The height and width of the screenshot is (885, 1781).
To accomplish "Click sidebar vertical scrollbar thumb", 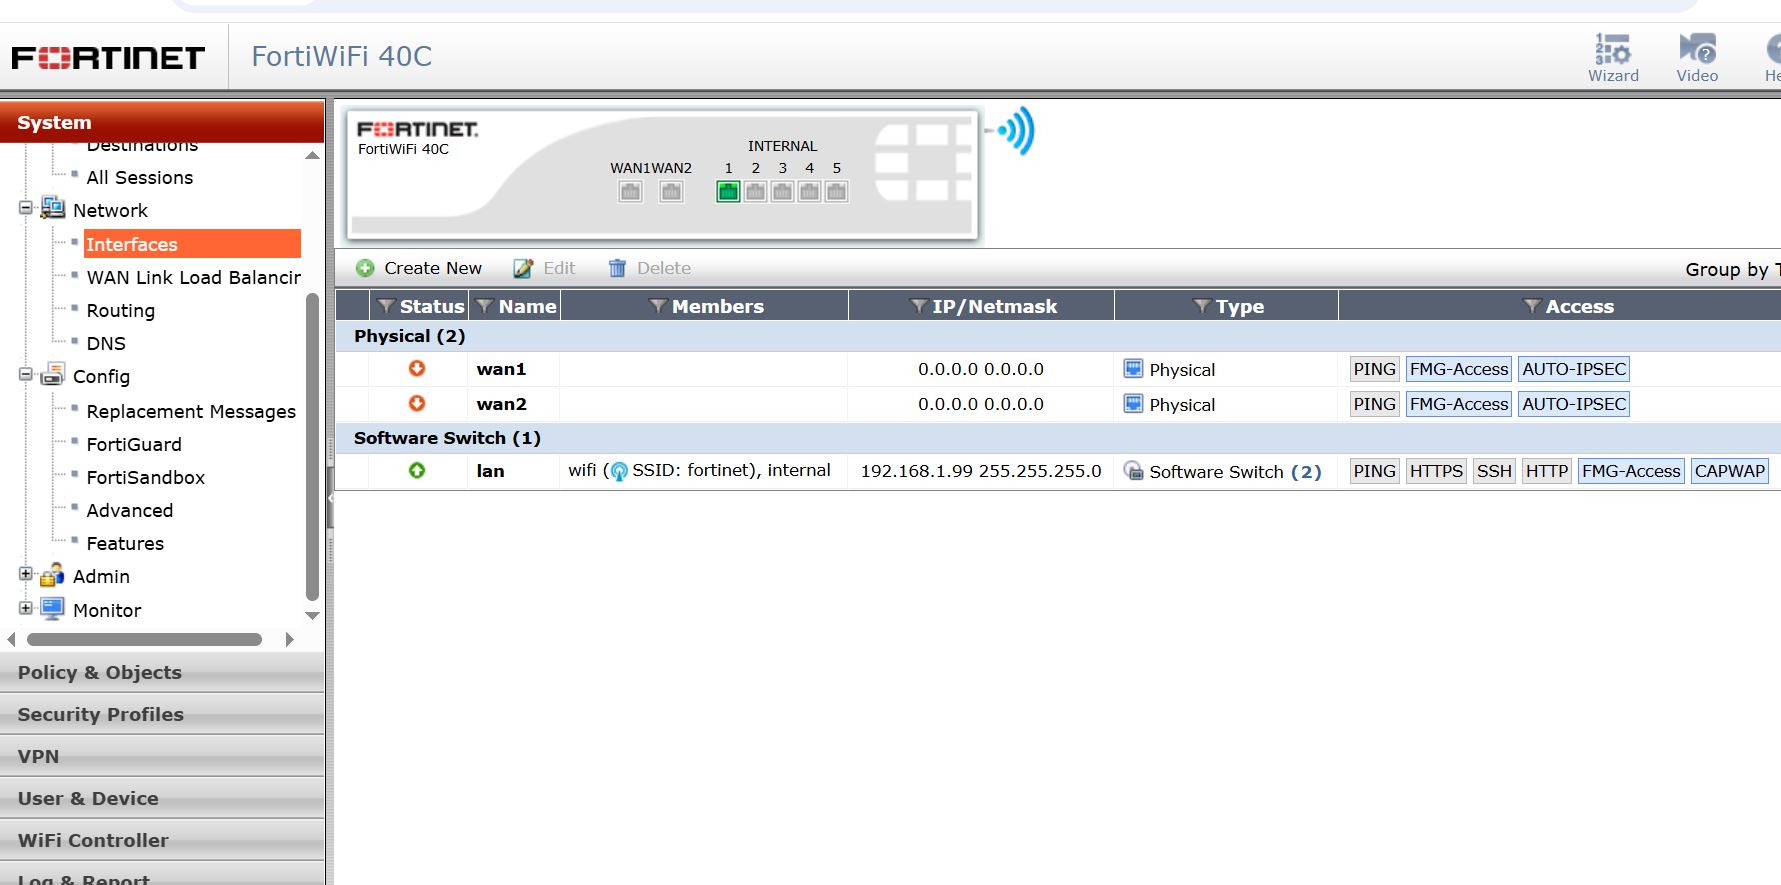I will [x=312, y=447].
